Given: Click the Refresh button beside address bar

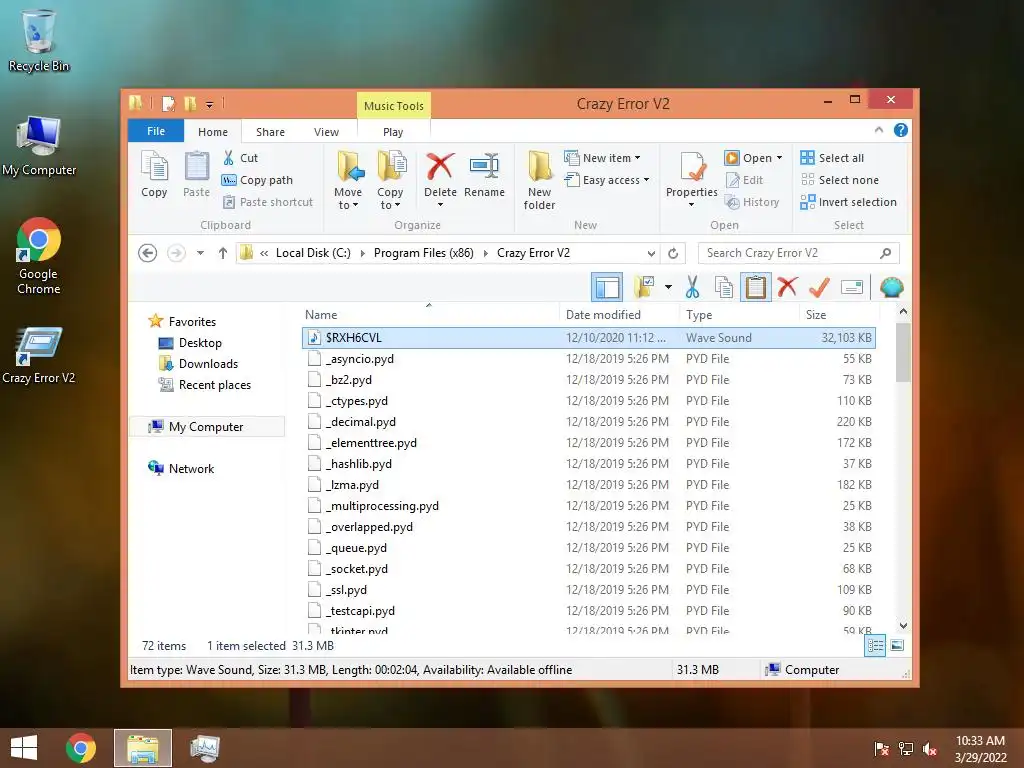Looking at the screenshot, I should (x=673, y=253).
